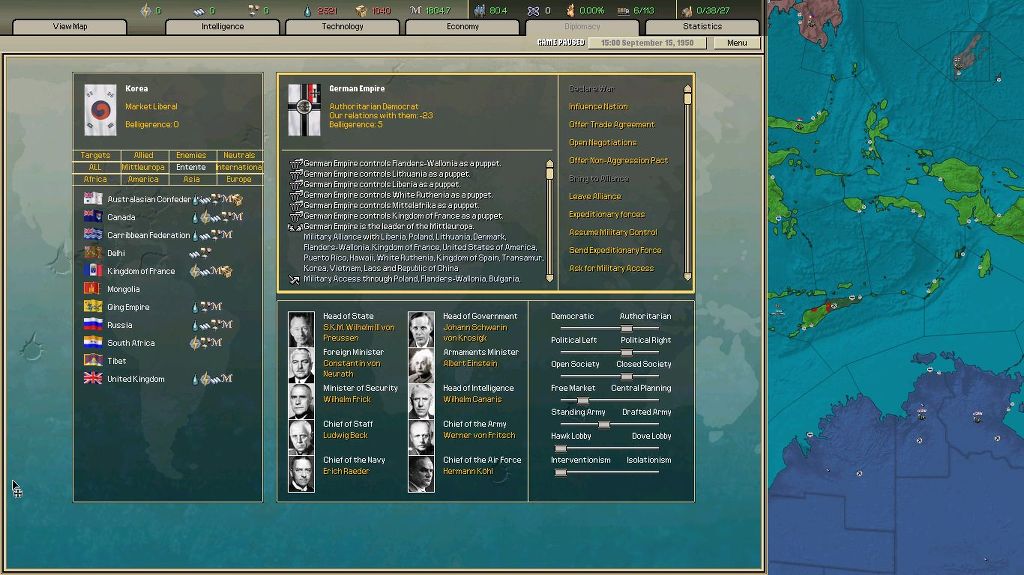Filter countries by Enemies
1024x575 pixels.
coord(191,156)
